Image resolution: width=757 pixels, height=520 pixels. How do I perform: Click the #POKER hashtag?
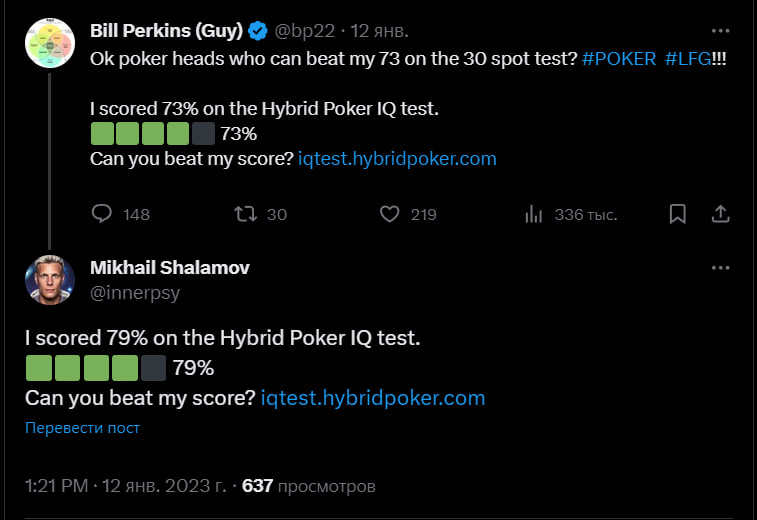[x=620, y=59]
